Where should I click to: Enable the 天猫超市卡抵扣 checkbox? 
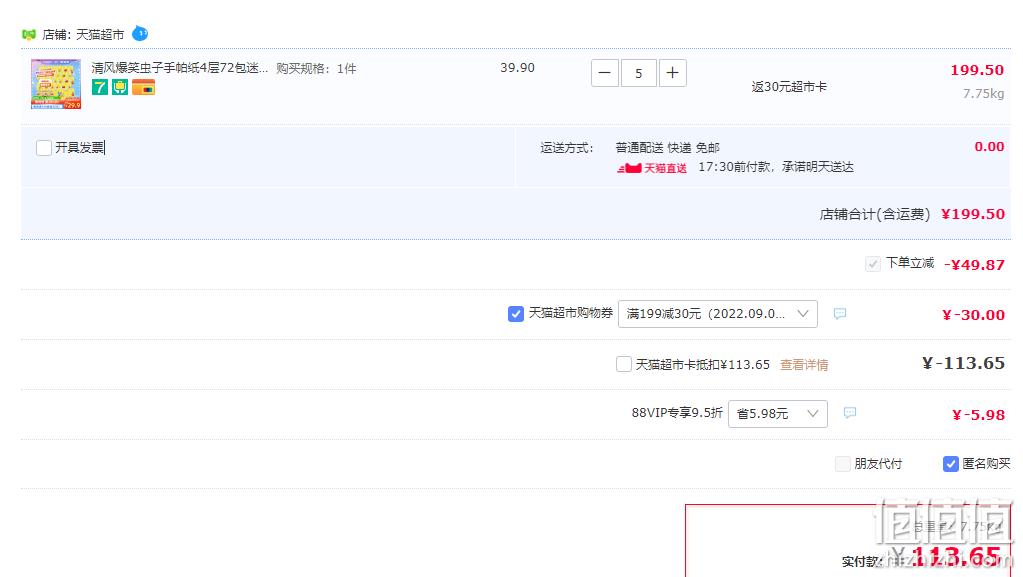click(624, 364)
